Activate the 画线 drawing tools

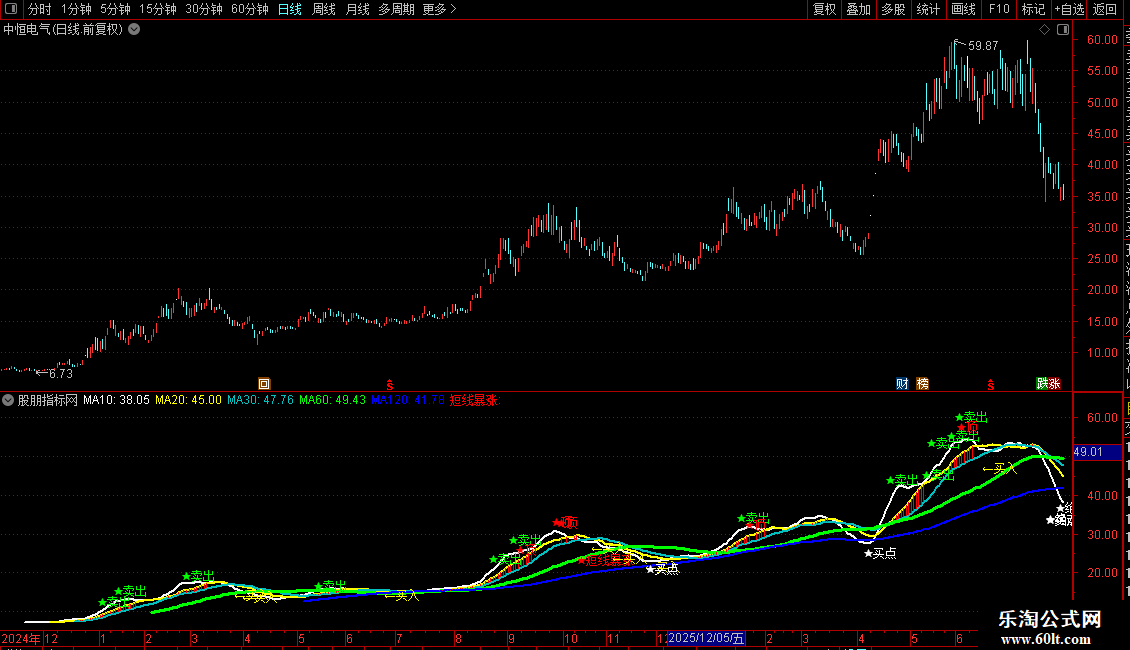(x=963, y=9)
